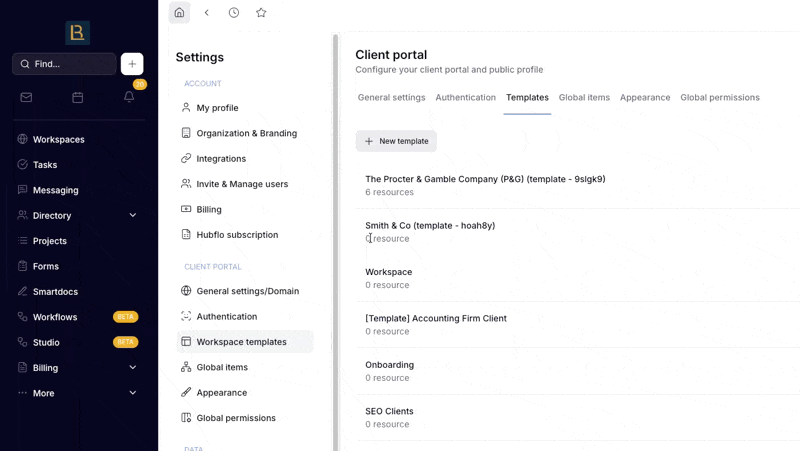Switch to Global permissions tab

tap(719, 97)
